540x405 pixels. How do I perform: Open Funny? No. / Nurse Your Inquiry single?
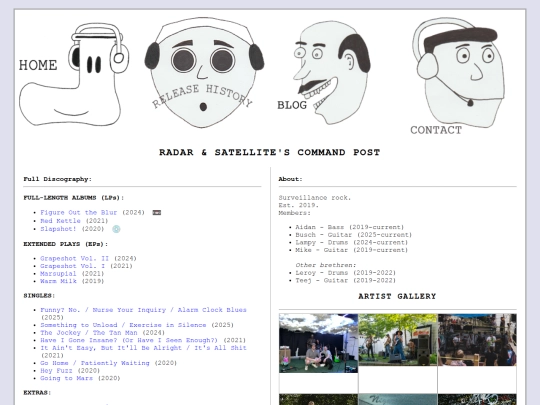[x=143, y=310]
